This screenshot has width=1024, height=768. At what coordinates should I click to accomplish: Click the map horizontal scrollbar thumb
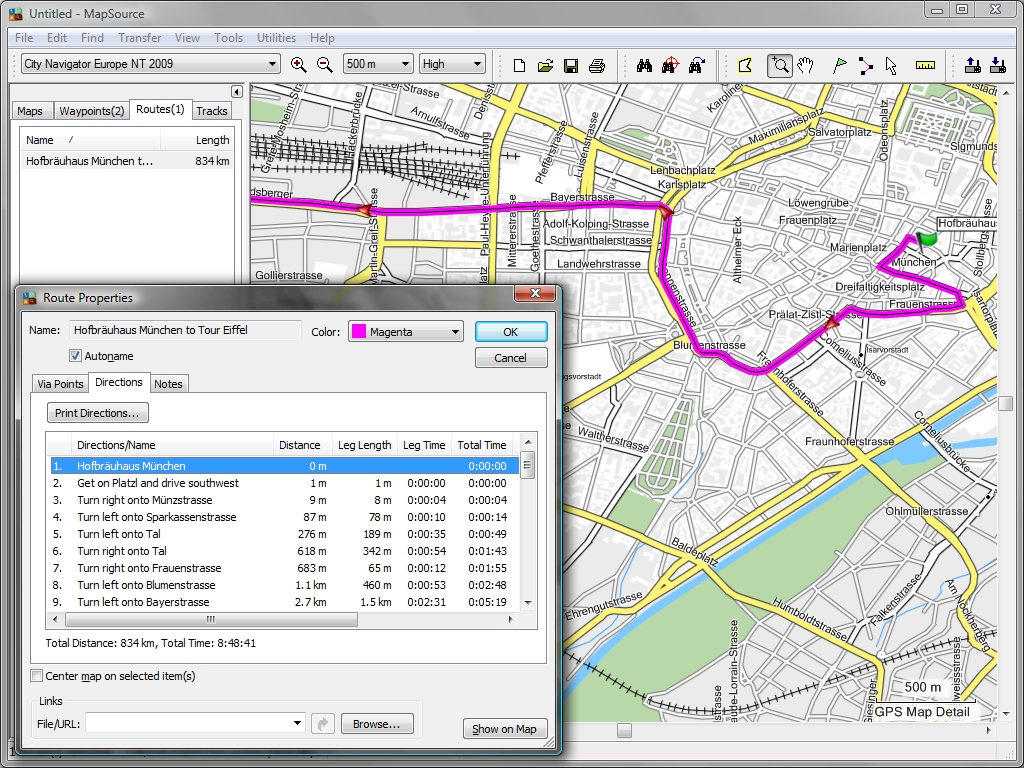coord(624,730)
